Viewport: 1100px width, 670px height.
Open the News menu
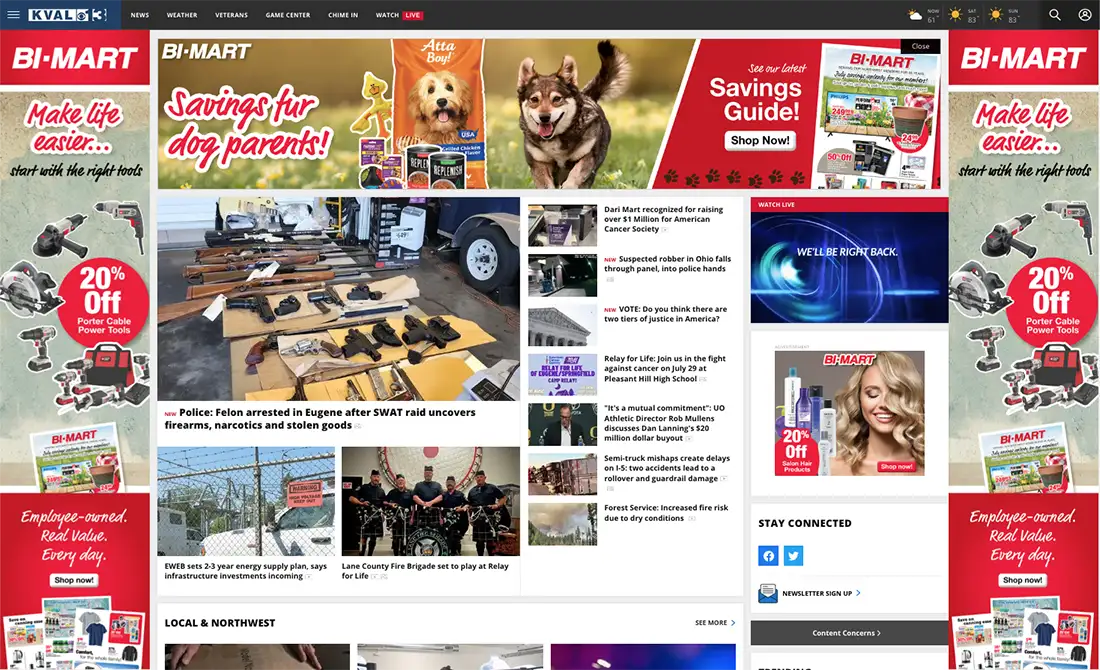click(140, 15)
